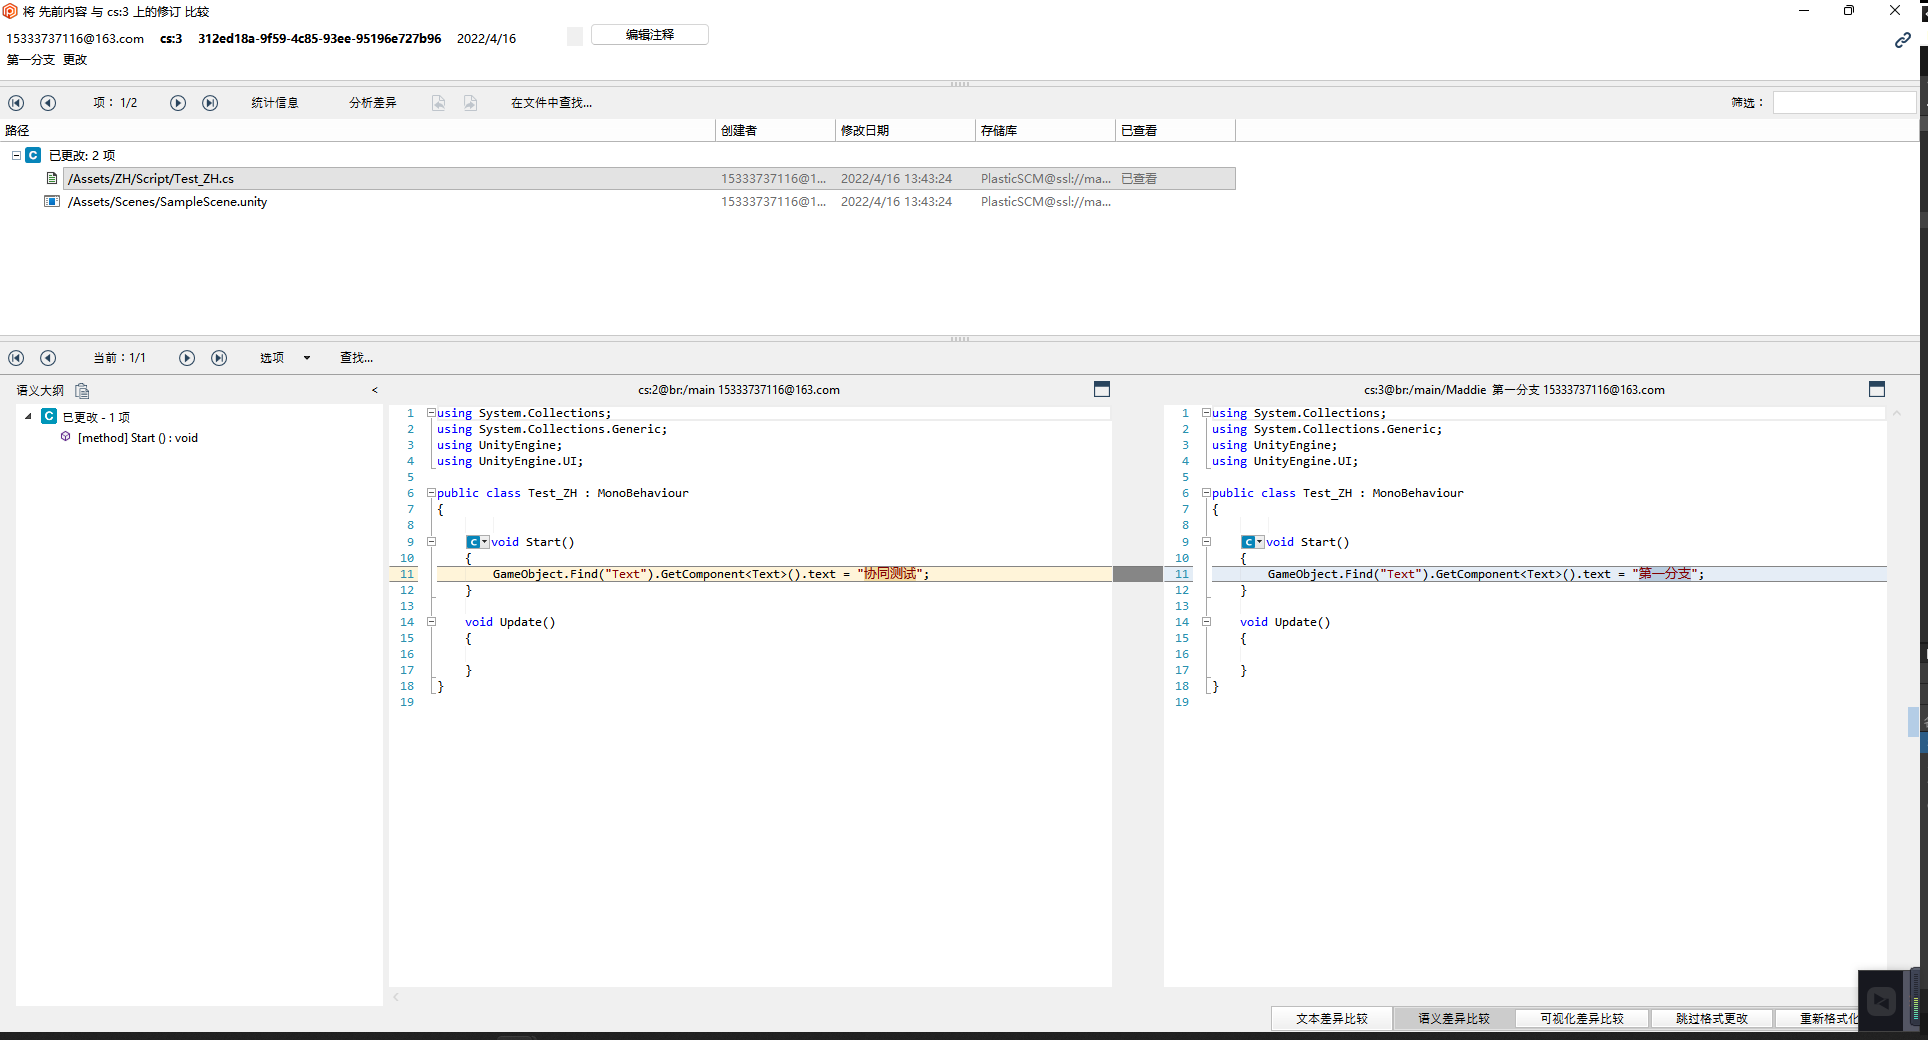Click the Plastic SCM logo in title bar
The image size is (1928, 1040).
pos(10,11)
